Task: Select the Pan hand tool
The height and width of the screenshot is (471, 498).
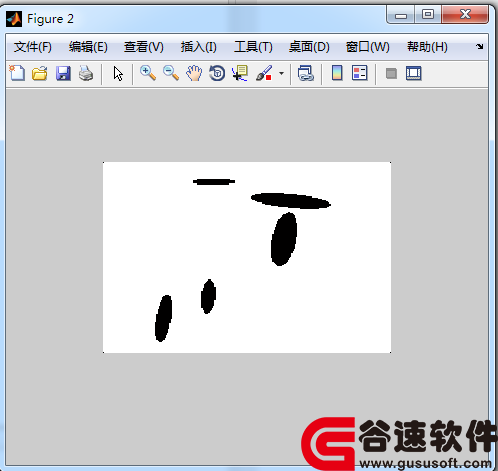Action: pos(194,73)
